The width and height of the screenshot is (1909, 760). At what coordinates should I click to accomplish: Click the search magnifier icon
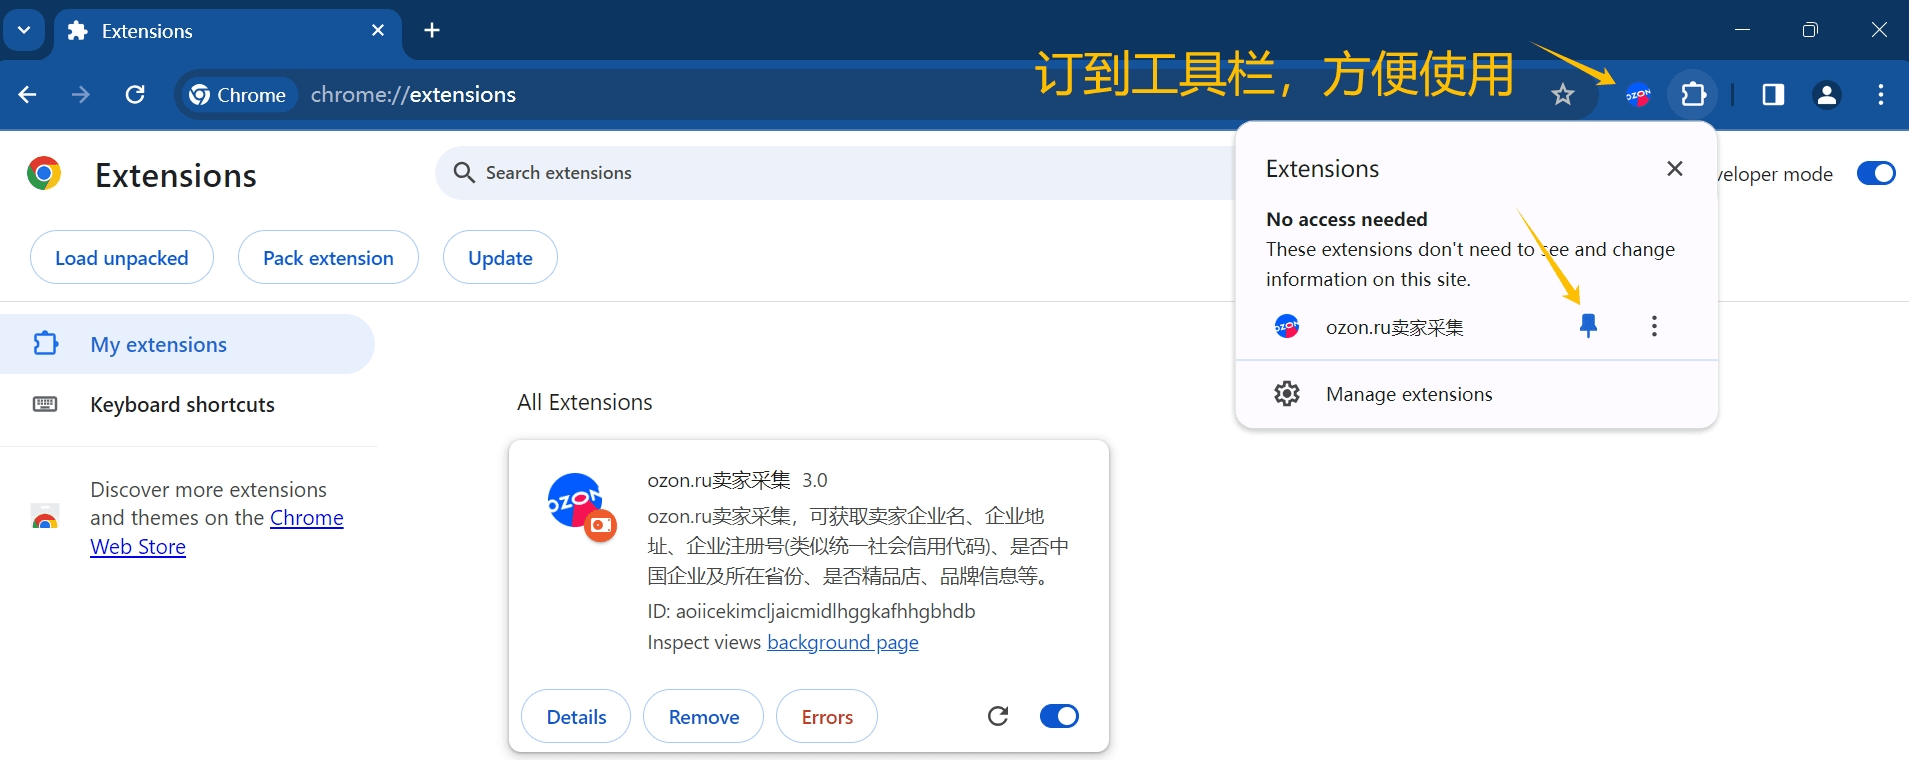click(464, 173)
